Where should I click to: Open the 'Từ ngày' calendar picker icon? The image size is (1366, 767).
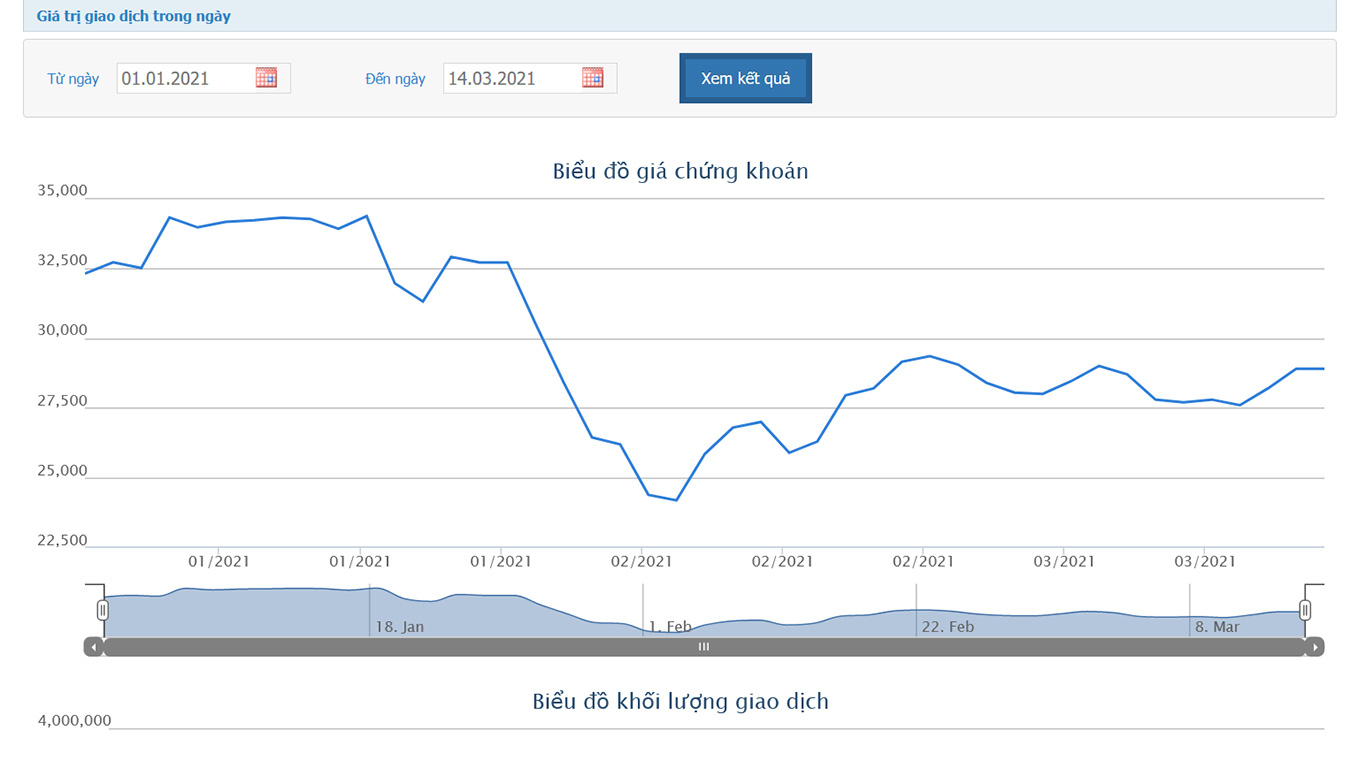coord(266,78)
